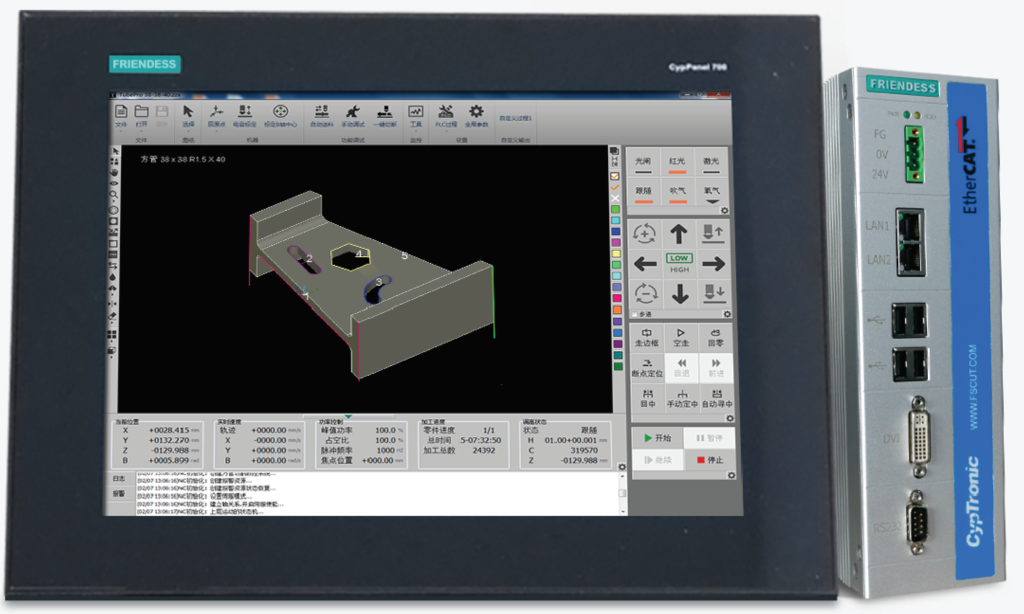Viewport: 1024px width, 614px height.
Task: Switch to the 日志 log tab
Action: click(x=119, y=479)
